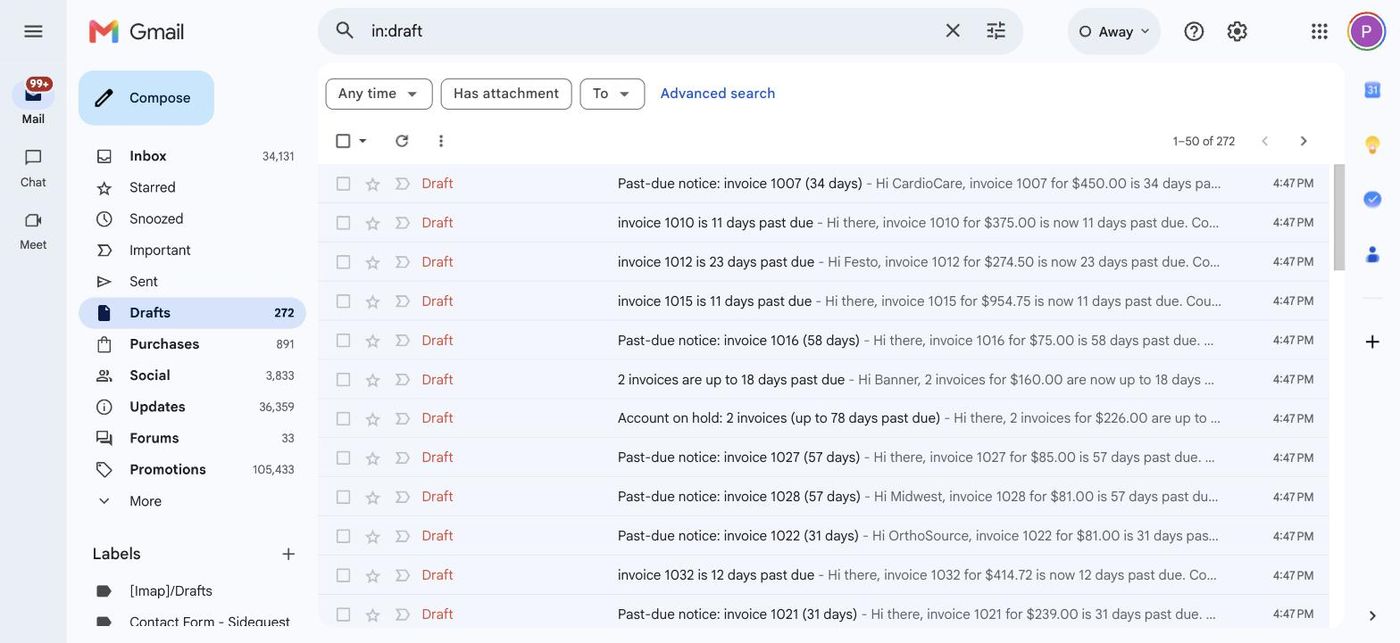Open the Drafts folder
Viewport: 1400px width, 643px height.
coord(192,313)
